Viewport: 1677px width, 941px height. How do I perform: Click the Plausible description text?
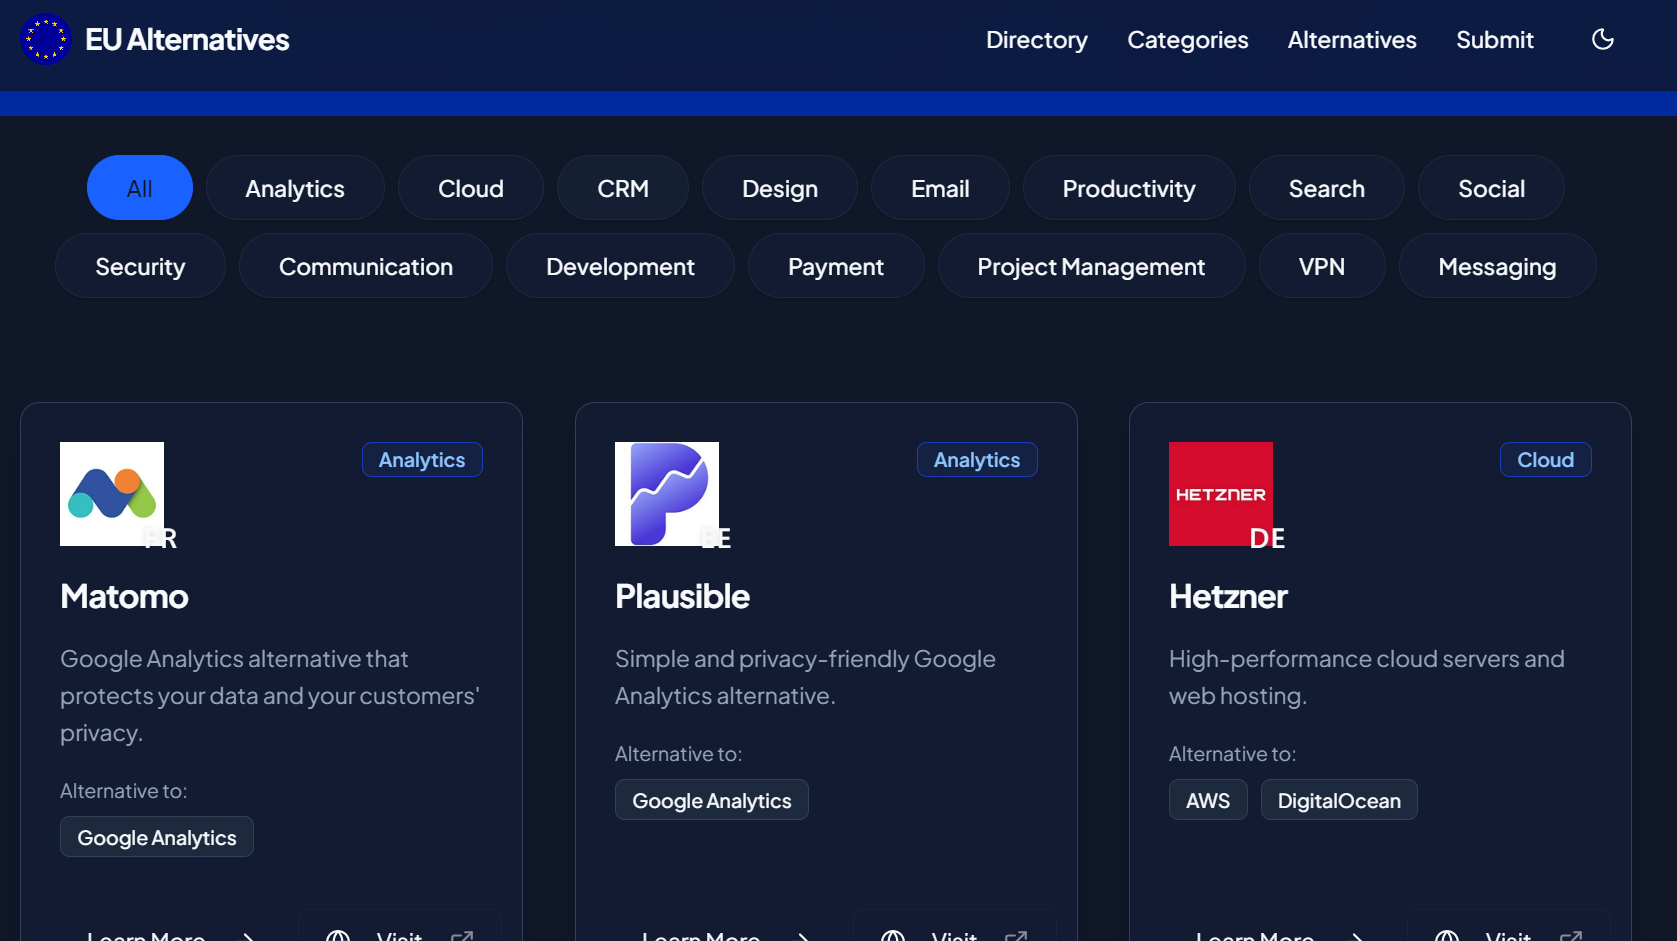coord(805,677)
